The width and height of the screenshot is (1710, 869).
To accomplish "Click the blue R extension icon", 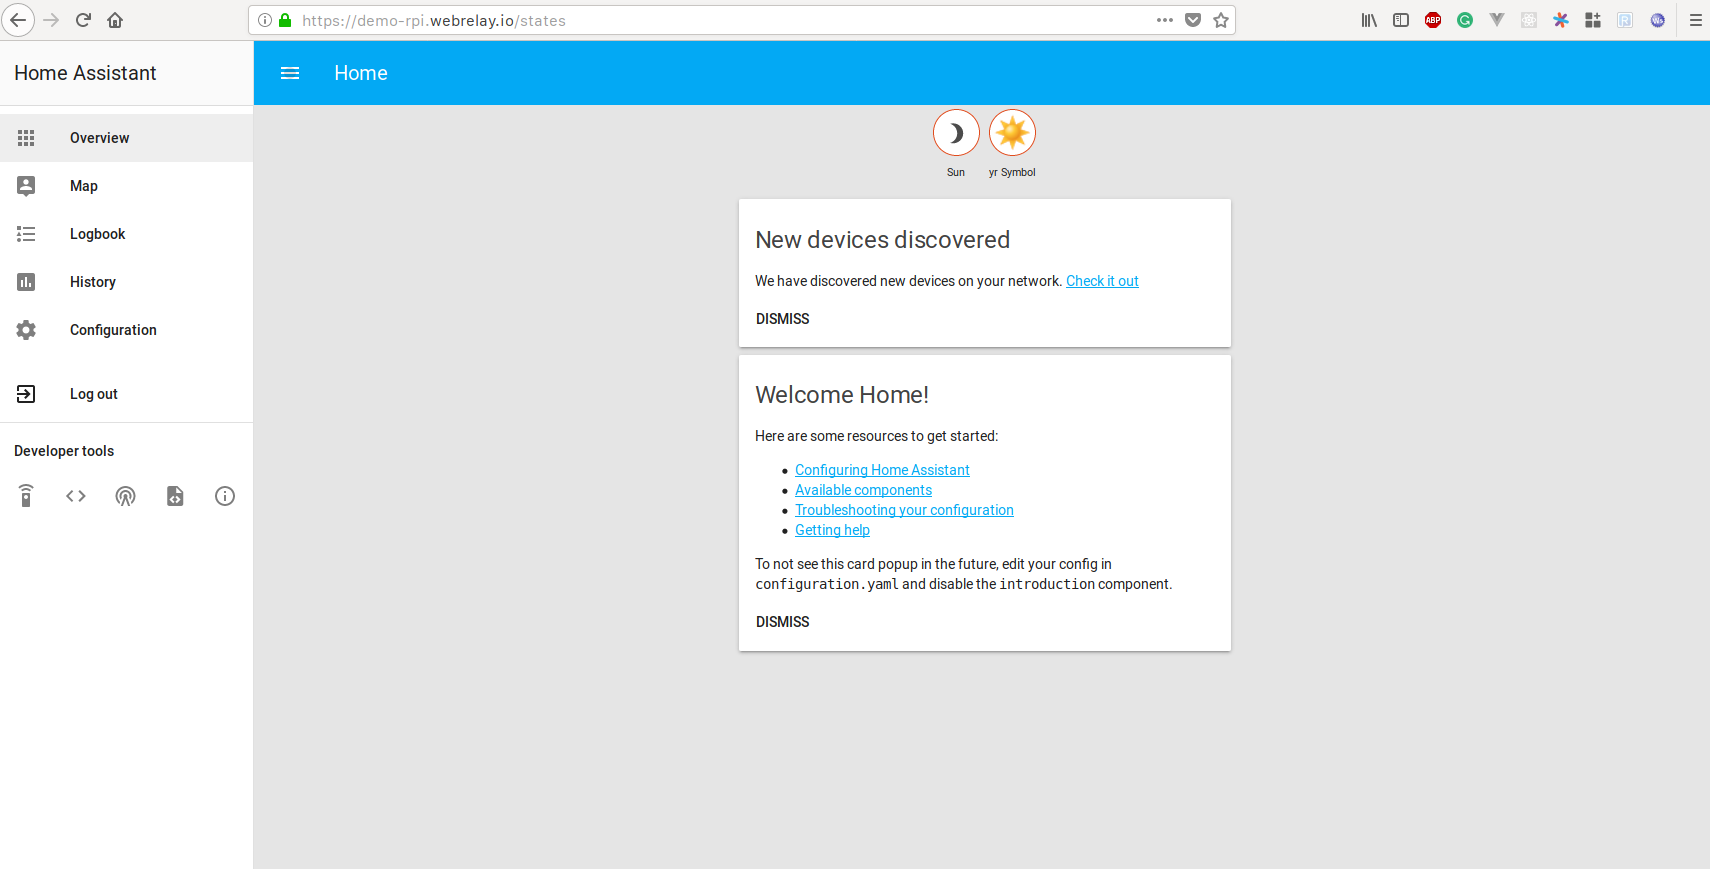I will click(1625, 20).
